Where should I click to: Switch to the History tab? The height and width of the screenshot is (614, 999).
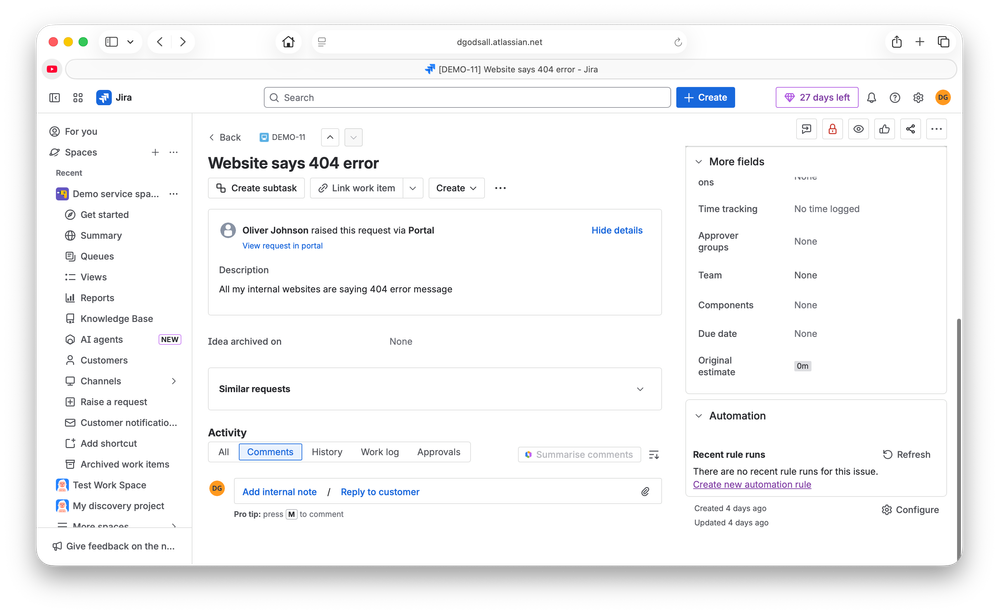click(327, 452)
